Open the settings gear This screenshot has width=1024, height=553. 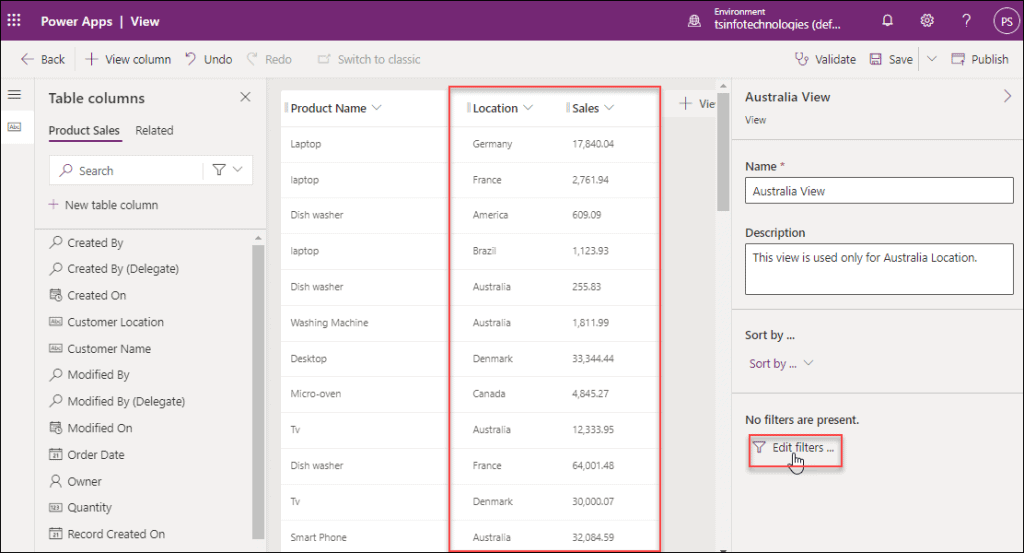[x=927, y=21]
